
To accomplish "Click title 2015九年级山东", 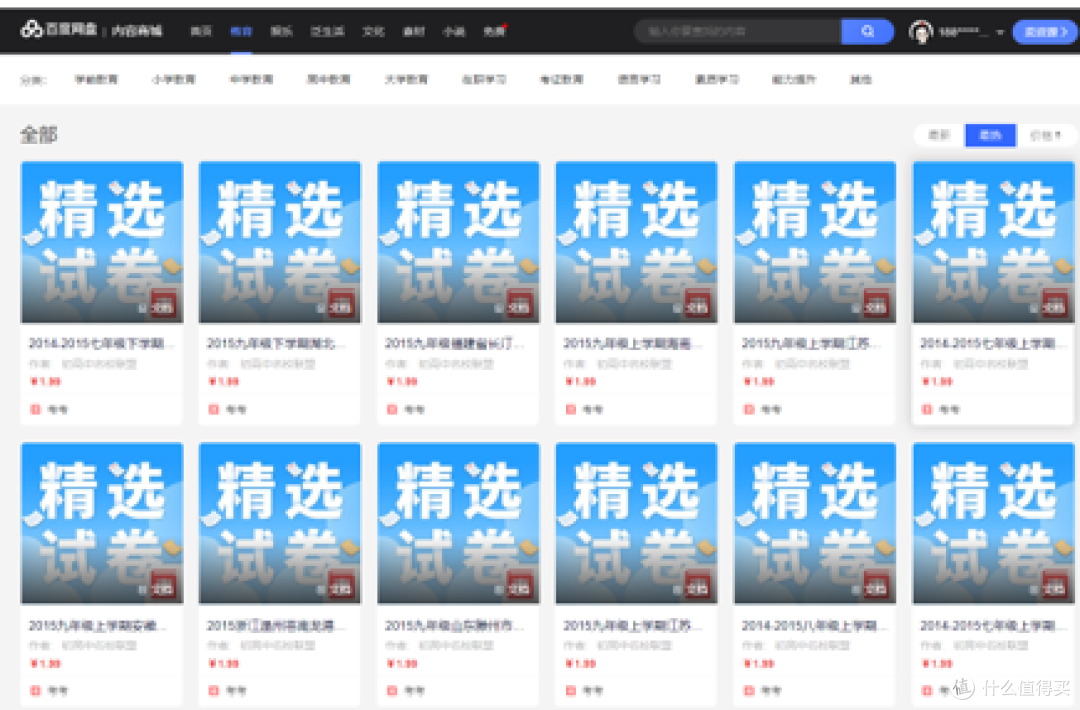I will [x=455, y=625].
